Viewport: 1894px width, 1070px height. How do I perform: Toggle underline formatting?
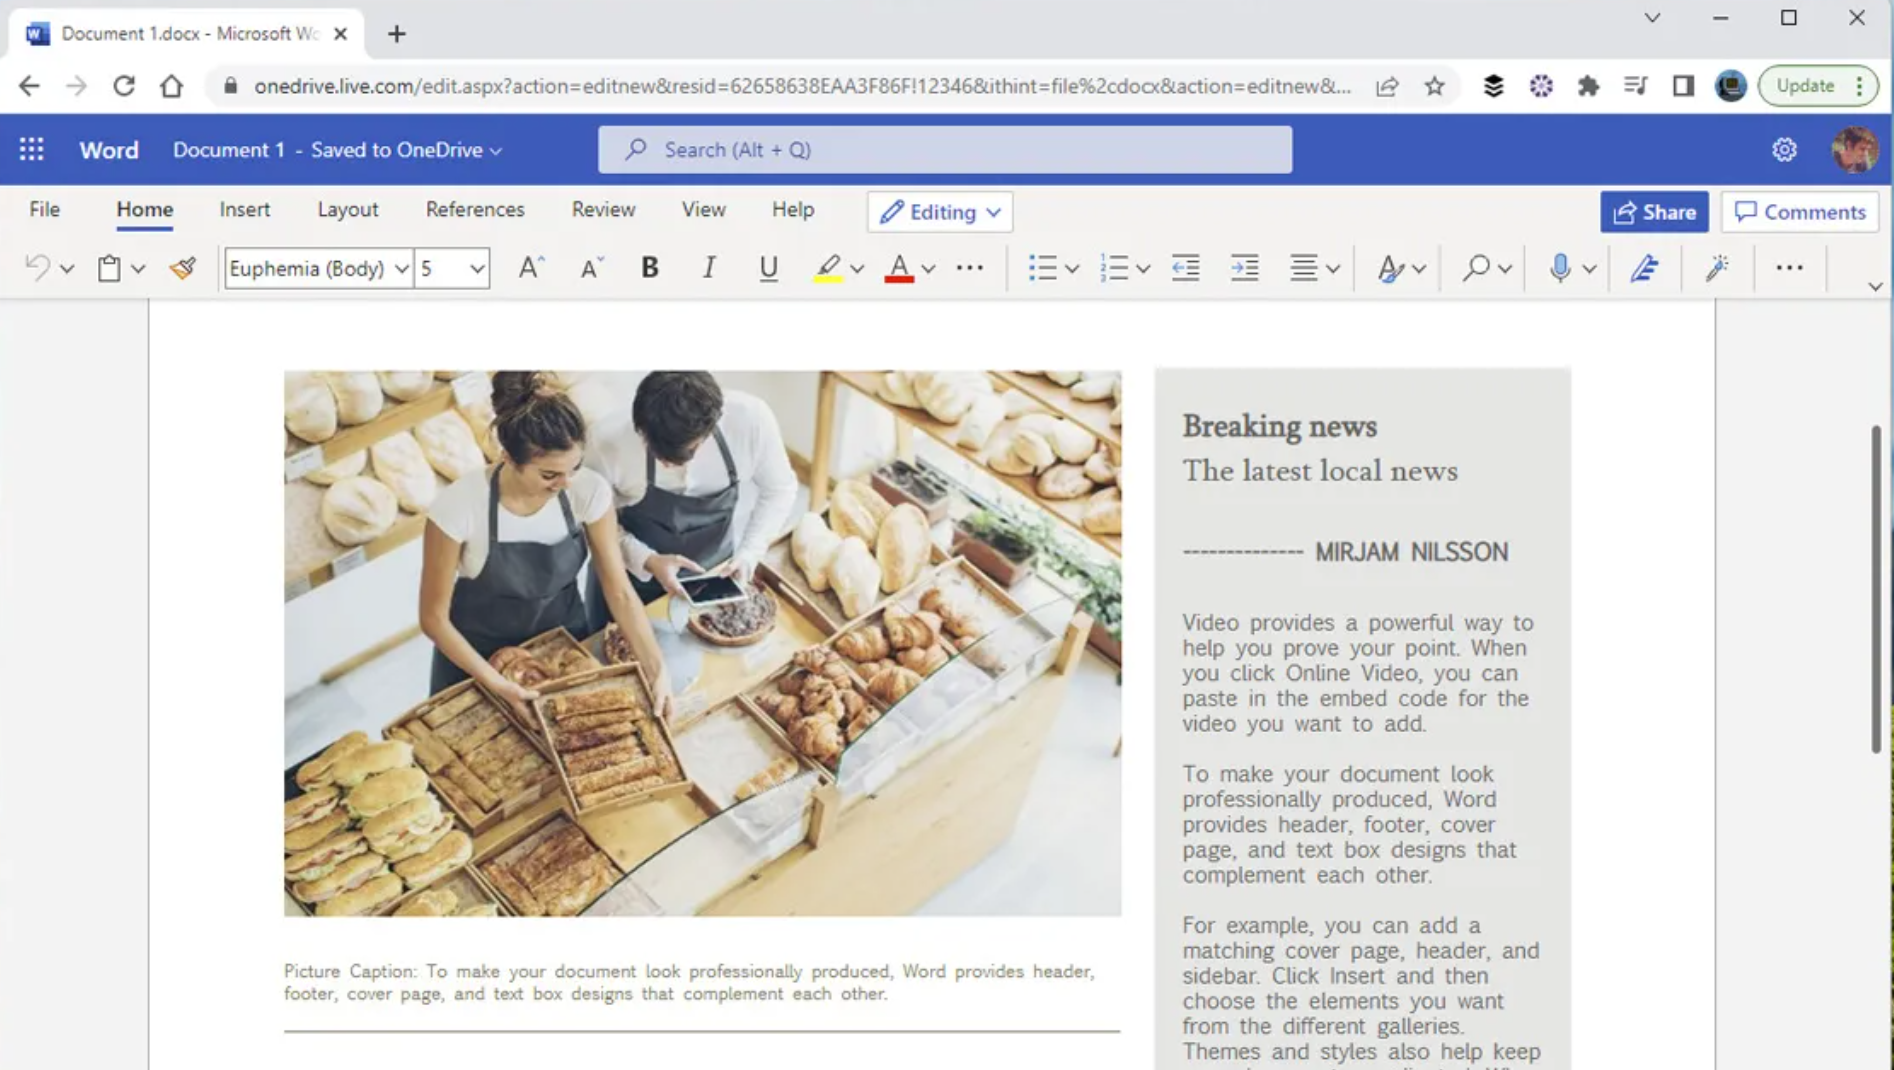[768, 267]
